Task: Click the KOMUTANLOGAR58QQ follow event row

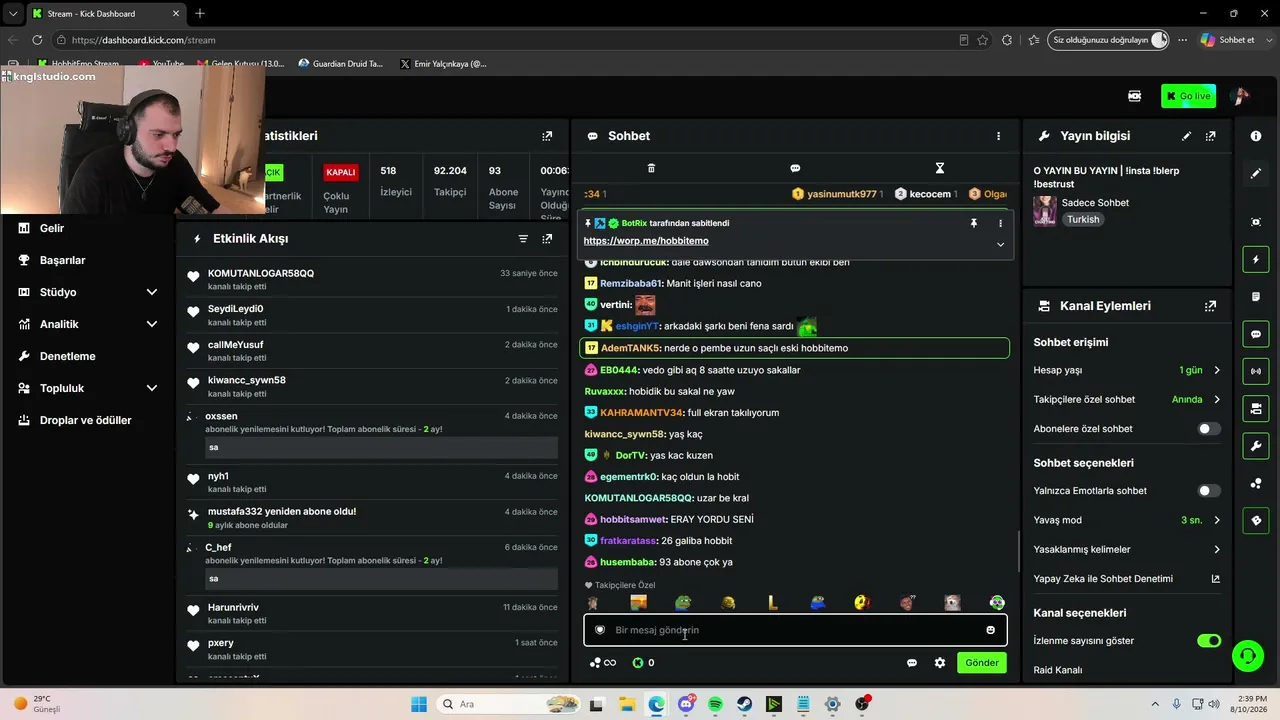Action: pyautogui.click(x=372, y=279)
